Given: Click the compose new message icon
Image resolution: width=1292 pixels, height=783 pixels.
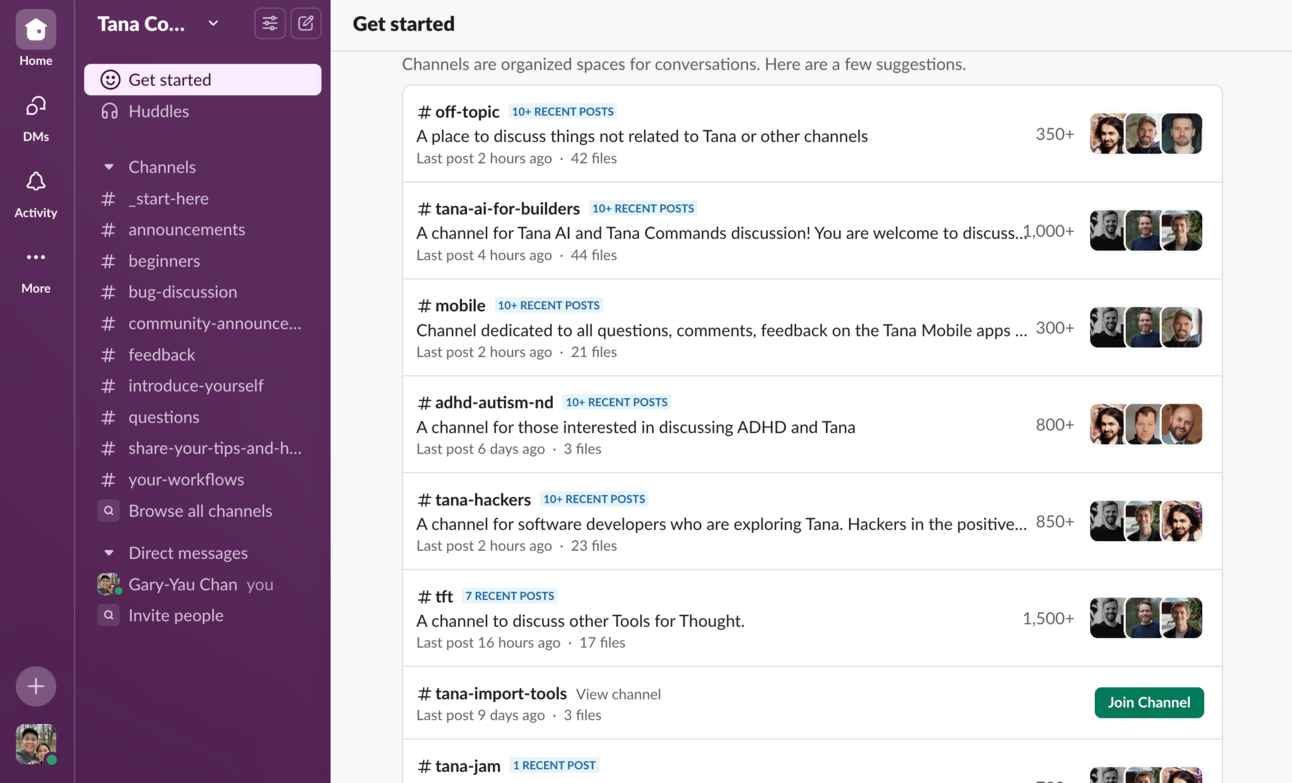Looking at the screenshot, I should 306,24.
